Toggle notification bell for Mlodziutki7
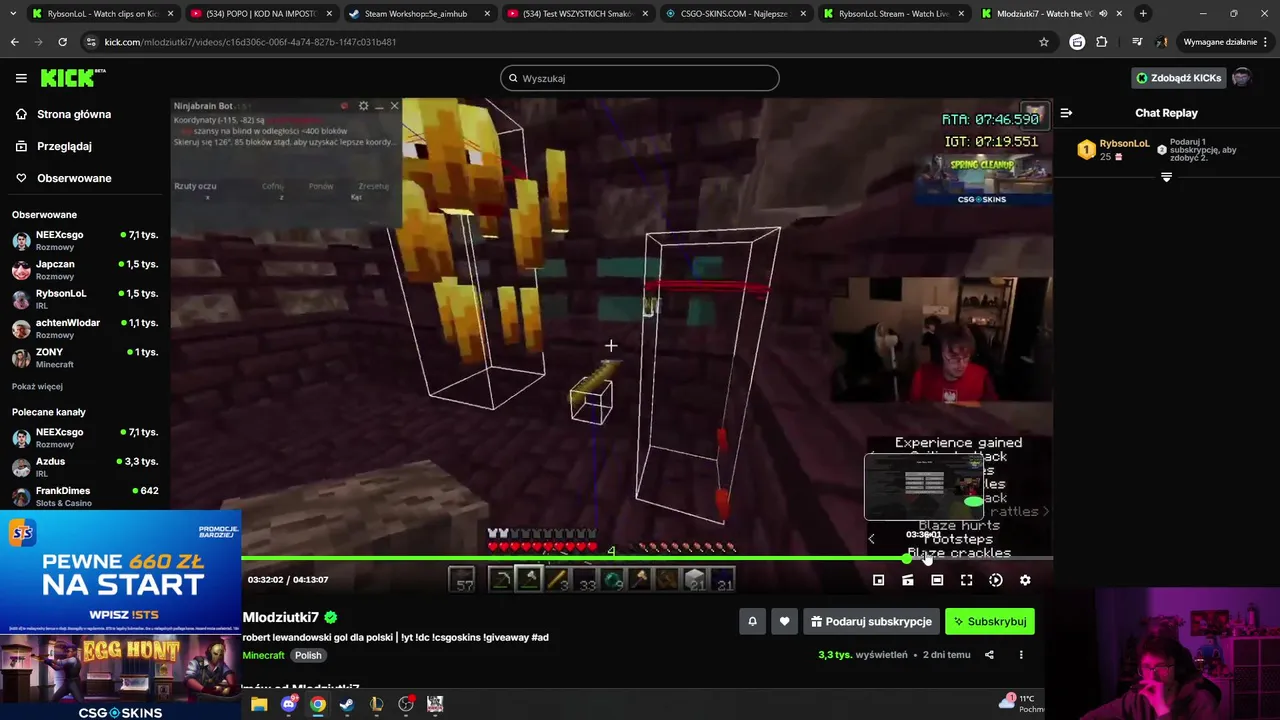 [752, 621]
